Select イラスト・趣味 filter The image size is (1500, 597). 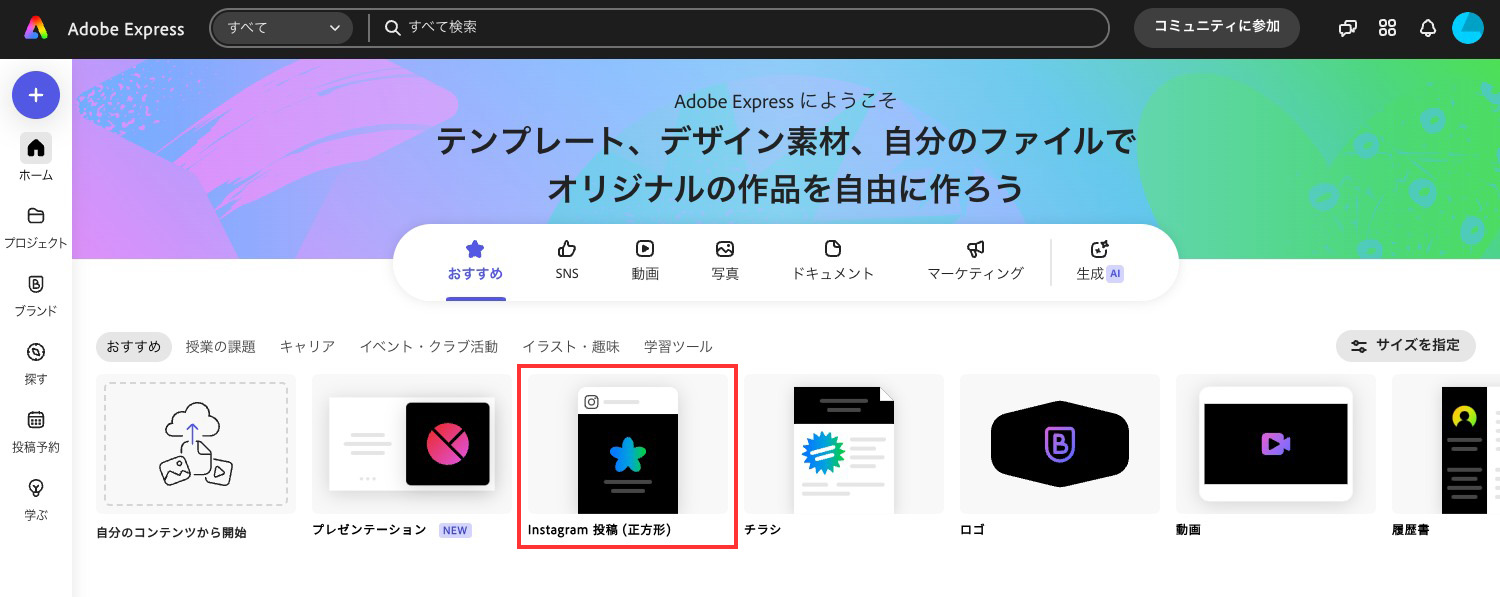[571, 346]
